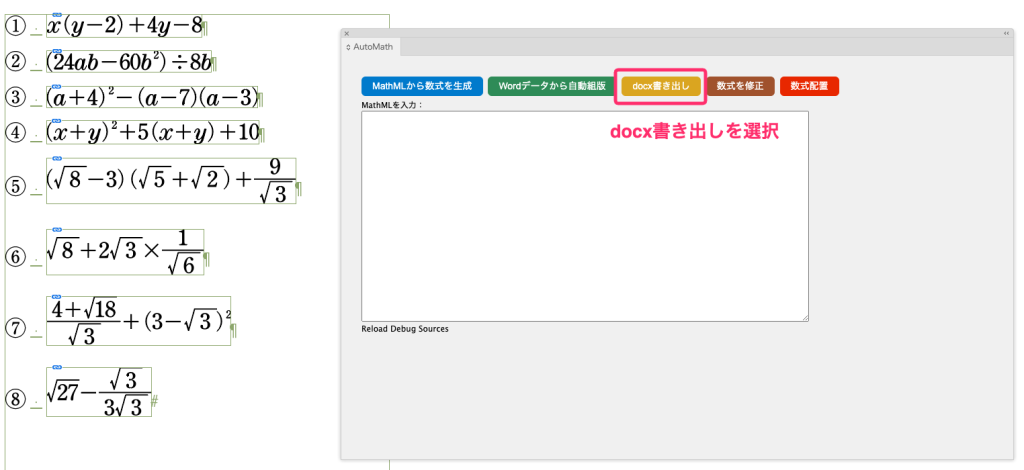The width and height of the screenshot is (1024, 470).
Task: Click Reload Debug Sources link
Action: pos(405,329)
